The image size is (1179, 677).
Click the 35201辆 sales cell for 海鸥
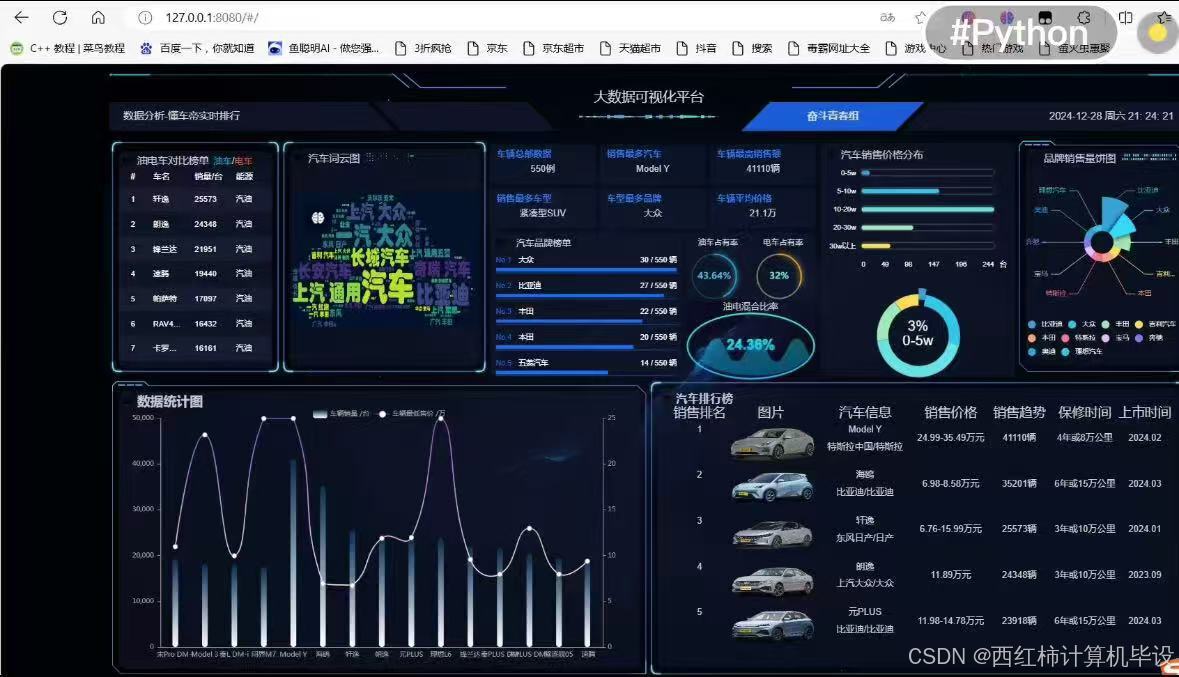pyautogui.click(x=1019, y=484)
